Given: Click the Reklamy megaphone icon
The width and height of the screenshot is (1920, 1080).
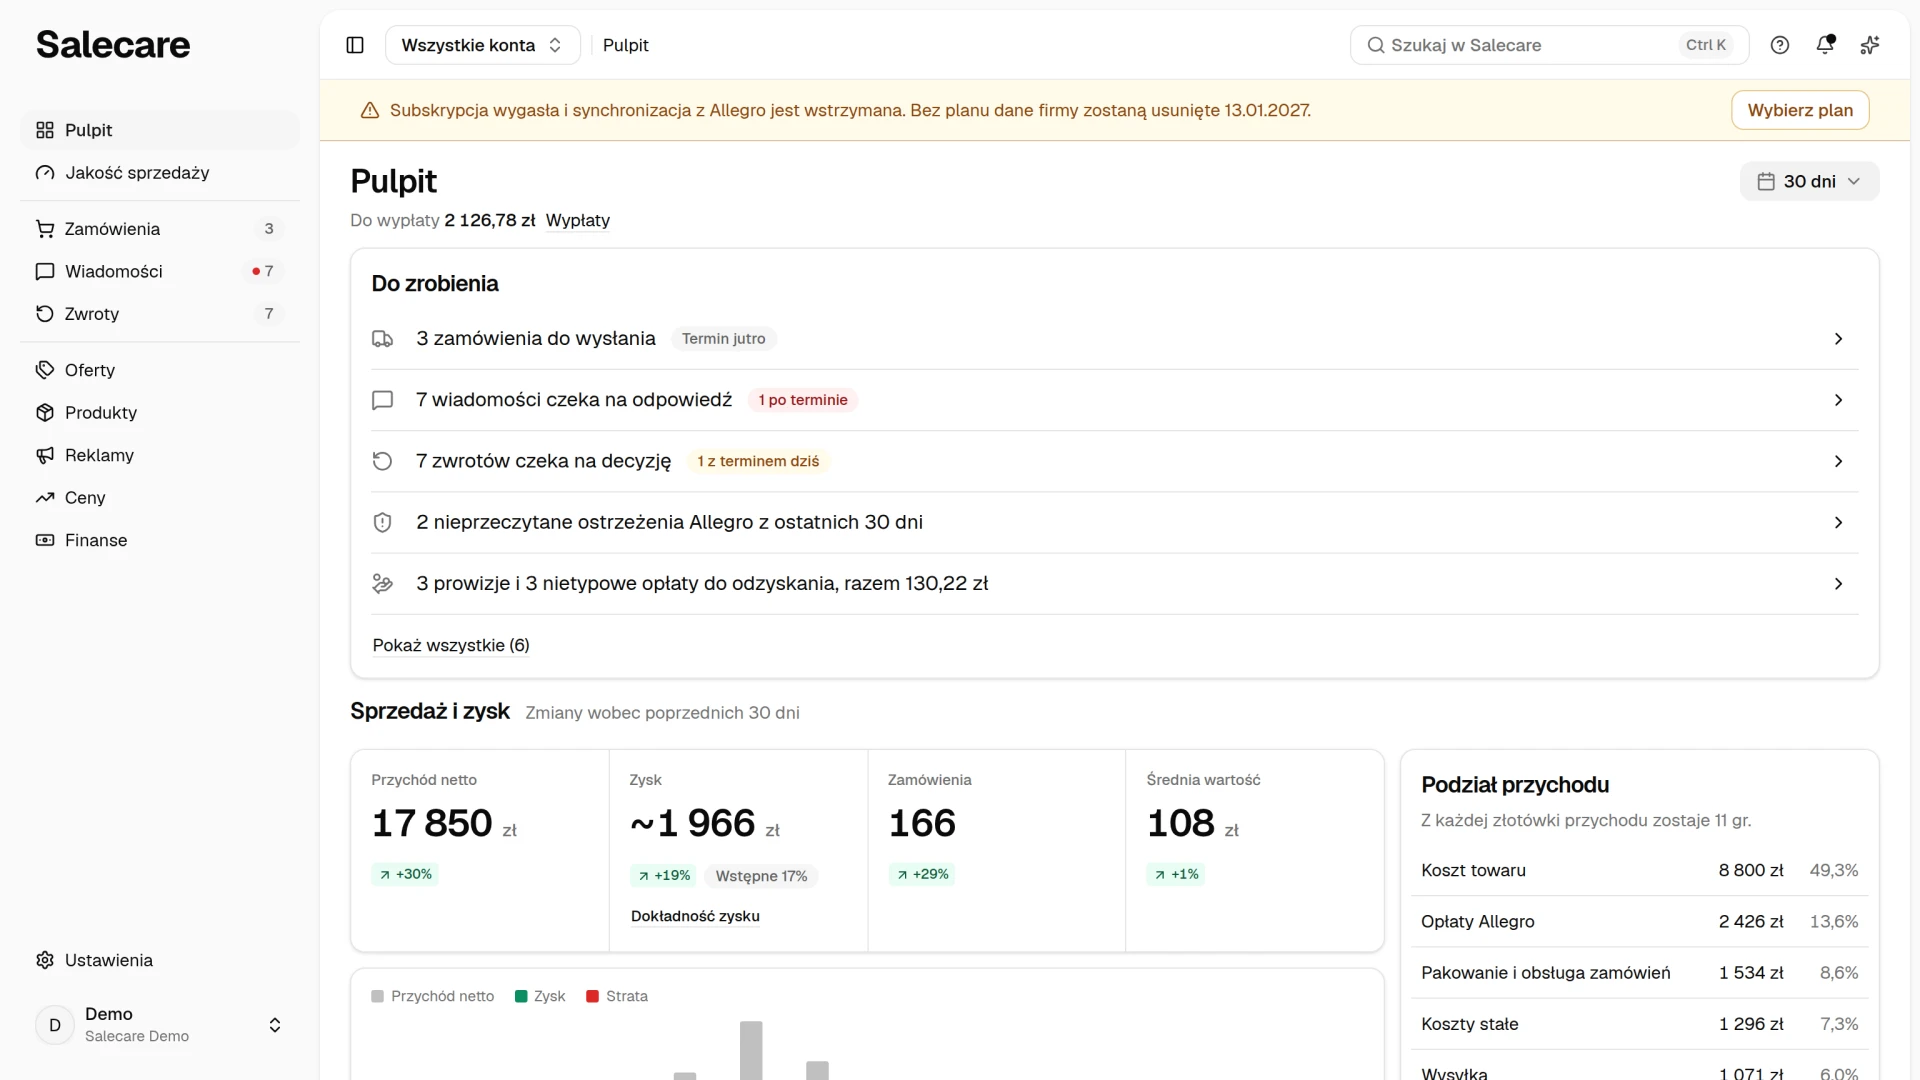Looking at the screenshot, I should [45, 455].
